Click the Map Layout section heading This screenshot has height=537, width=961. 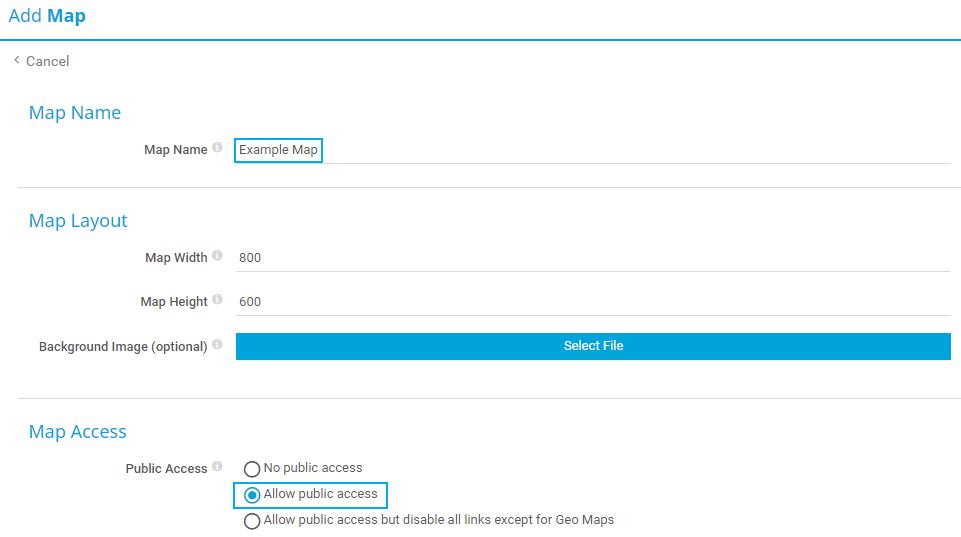pyautogui.click(x=78, y=221)
